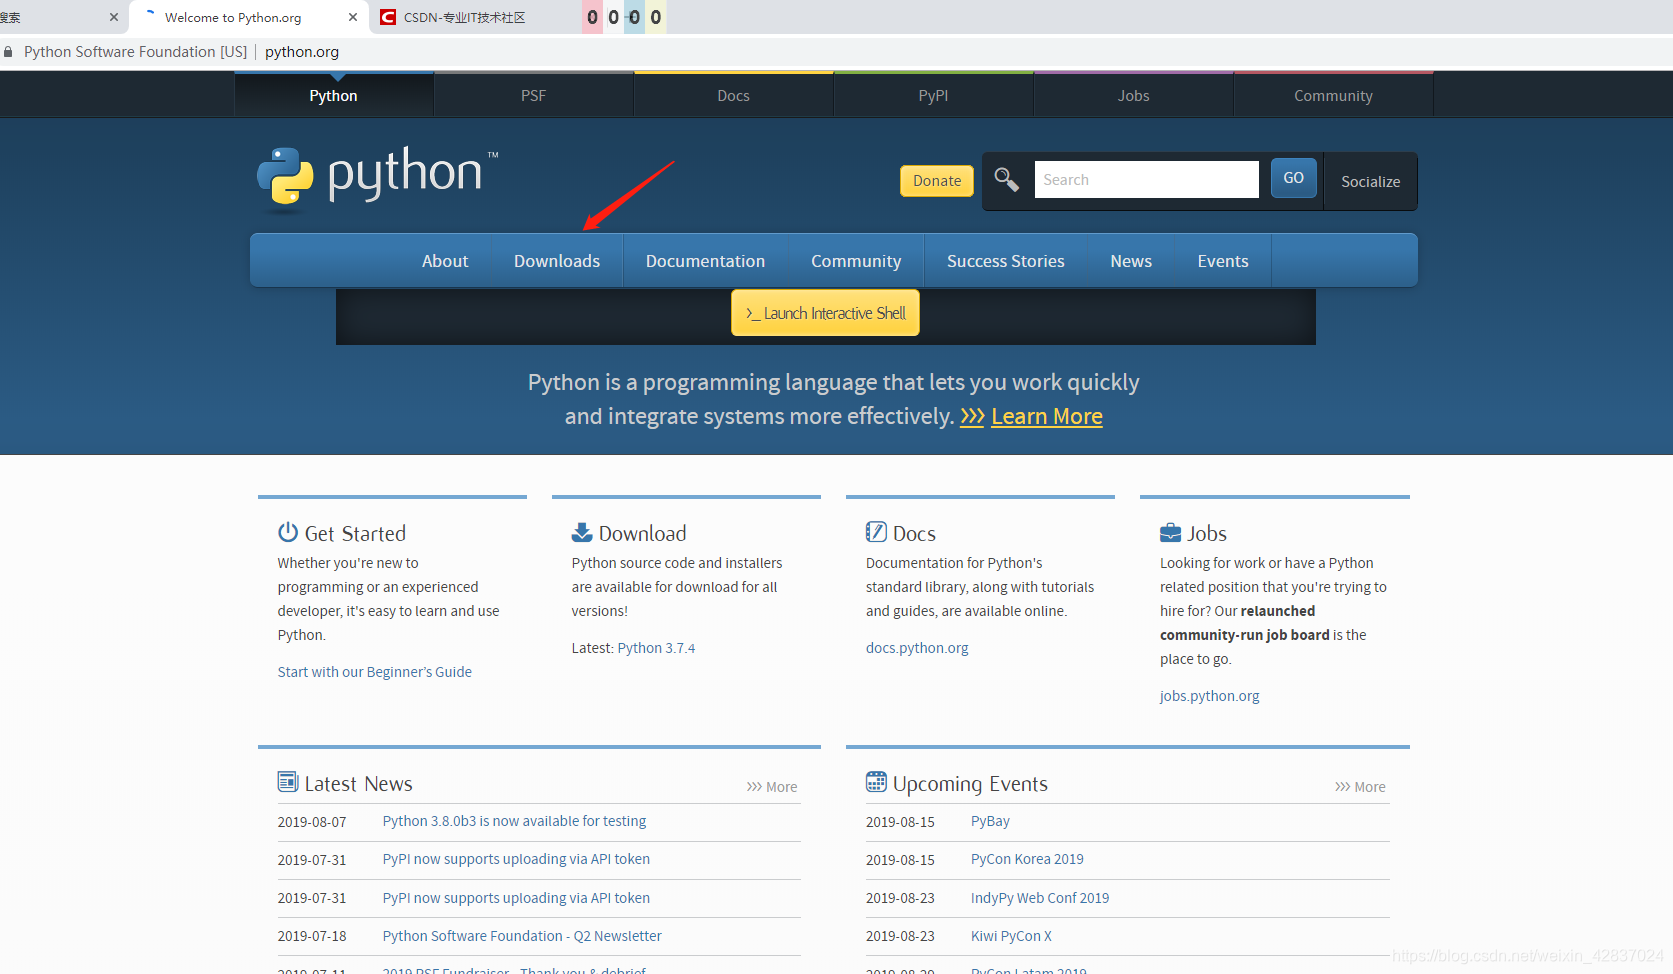The image size is (1673, 974).
Task: Open Python Software Foundation Q2 Newsletter
Action: pos(522,936)
